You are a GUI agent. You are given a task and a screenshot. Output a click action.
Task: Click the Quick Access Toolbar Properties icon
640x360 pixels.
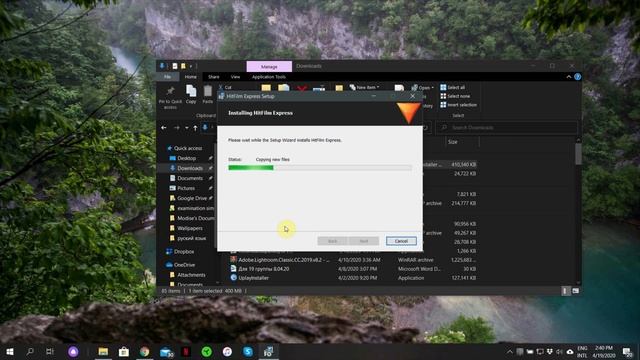[175, 66]
